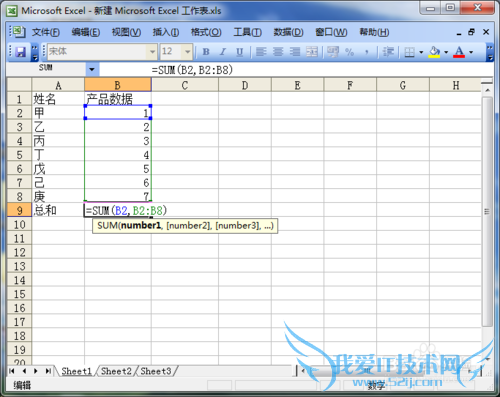Switch to the Sheet3 tab

click(156, 371)
